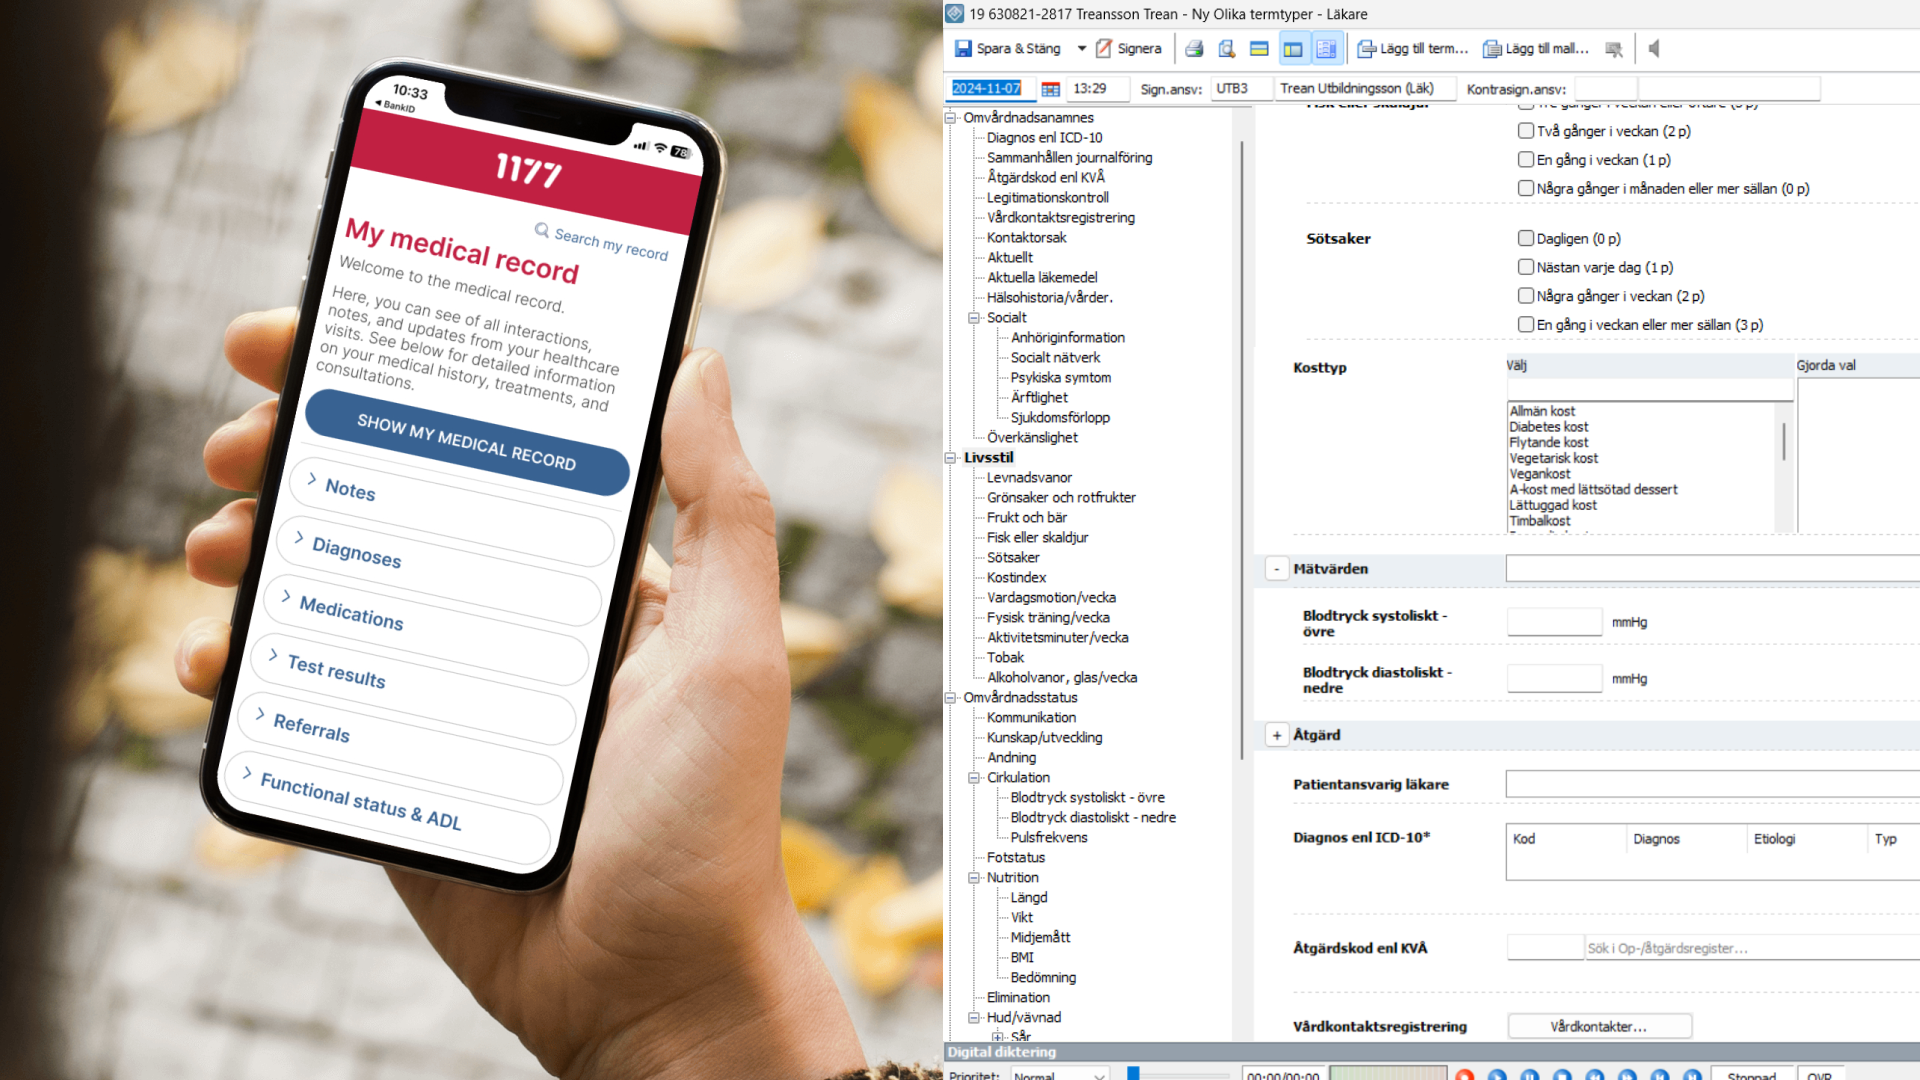Check Två gånger i veckan (2 p)
Image resolution: width=1920 pixels, height=1080 pixels.
click(1526, 131)
